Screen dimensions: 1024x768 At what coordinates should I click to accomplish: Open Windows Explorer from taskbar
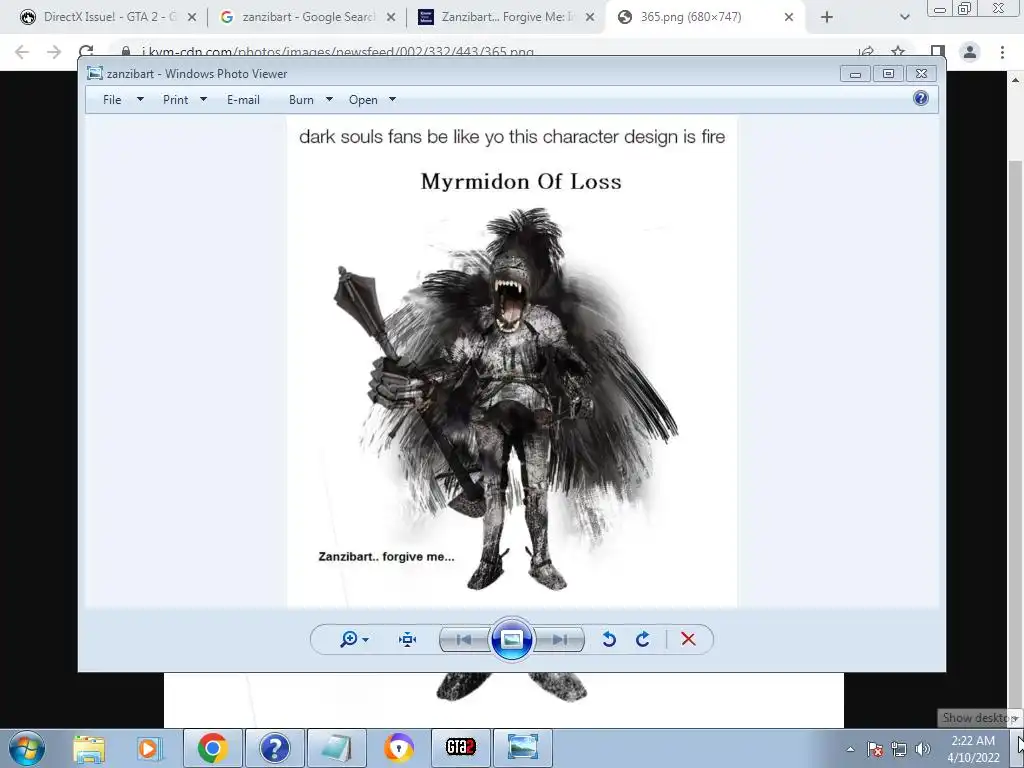coord(89,748)
